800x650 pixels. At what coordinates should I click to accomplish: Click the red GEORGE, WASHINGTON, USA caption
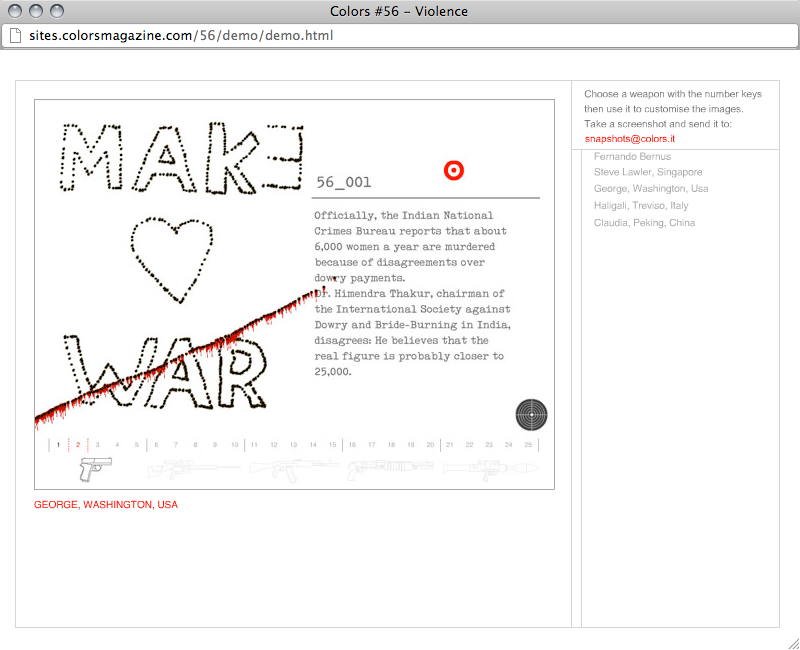tap(106, 505)
